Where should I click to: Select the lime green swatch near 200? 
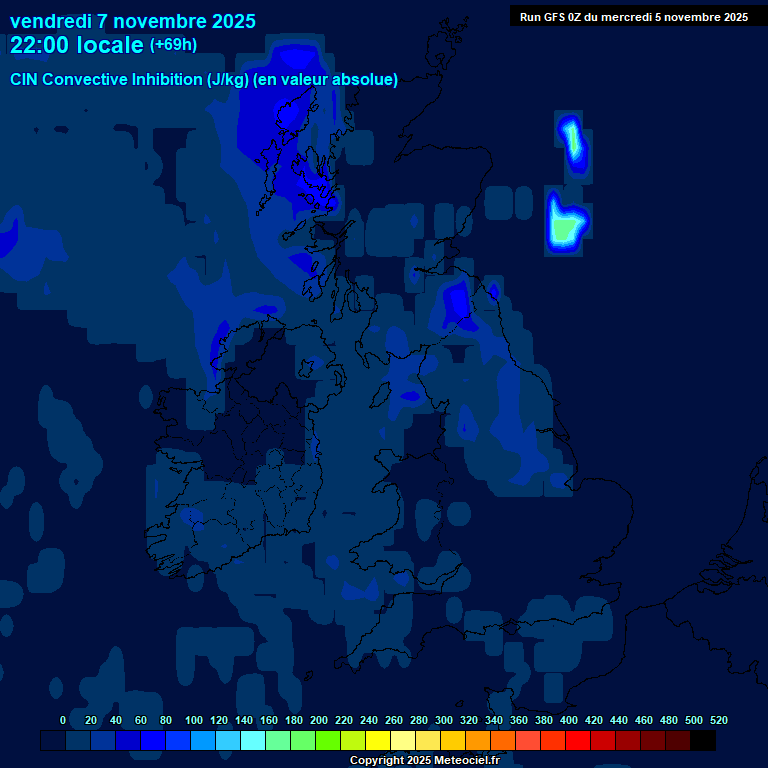pos(328,741)
